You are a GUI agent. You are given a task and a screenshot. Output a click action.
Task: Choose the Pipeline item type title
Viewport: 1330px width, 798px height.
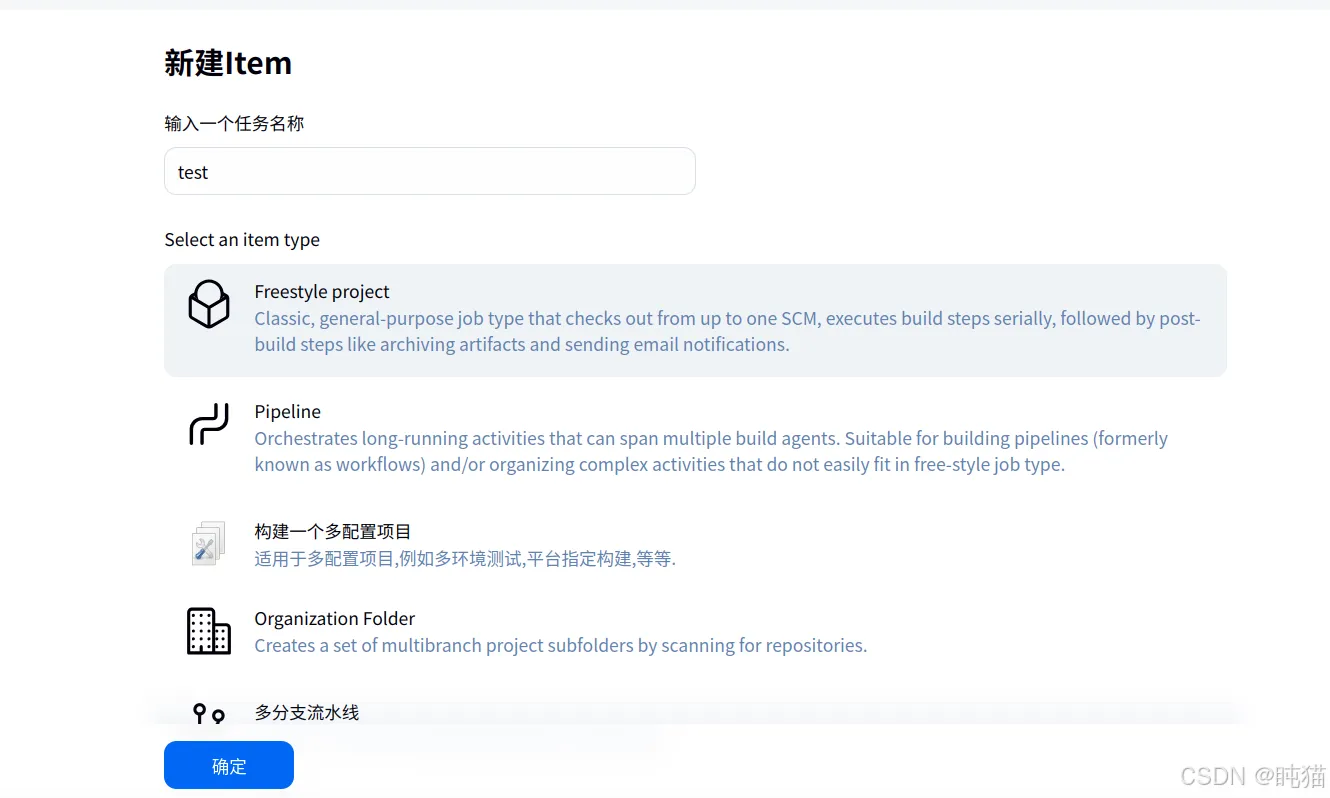click(x=287, y=412)
